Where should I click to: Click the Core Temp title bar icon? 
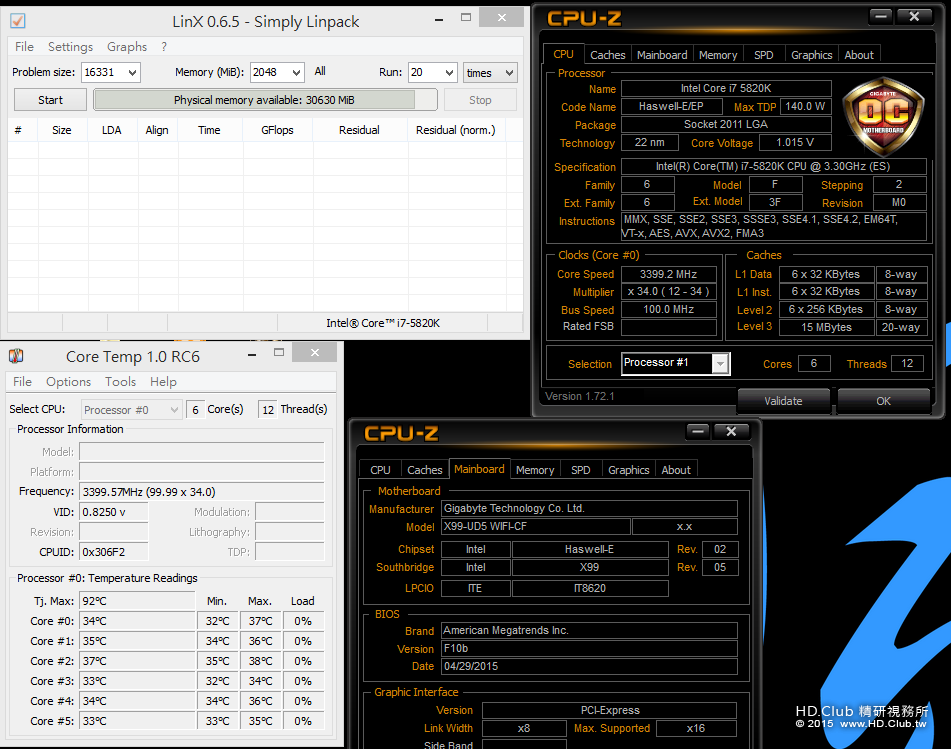tap(17, 357)
